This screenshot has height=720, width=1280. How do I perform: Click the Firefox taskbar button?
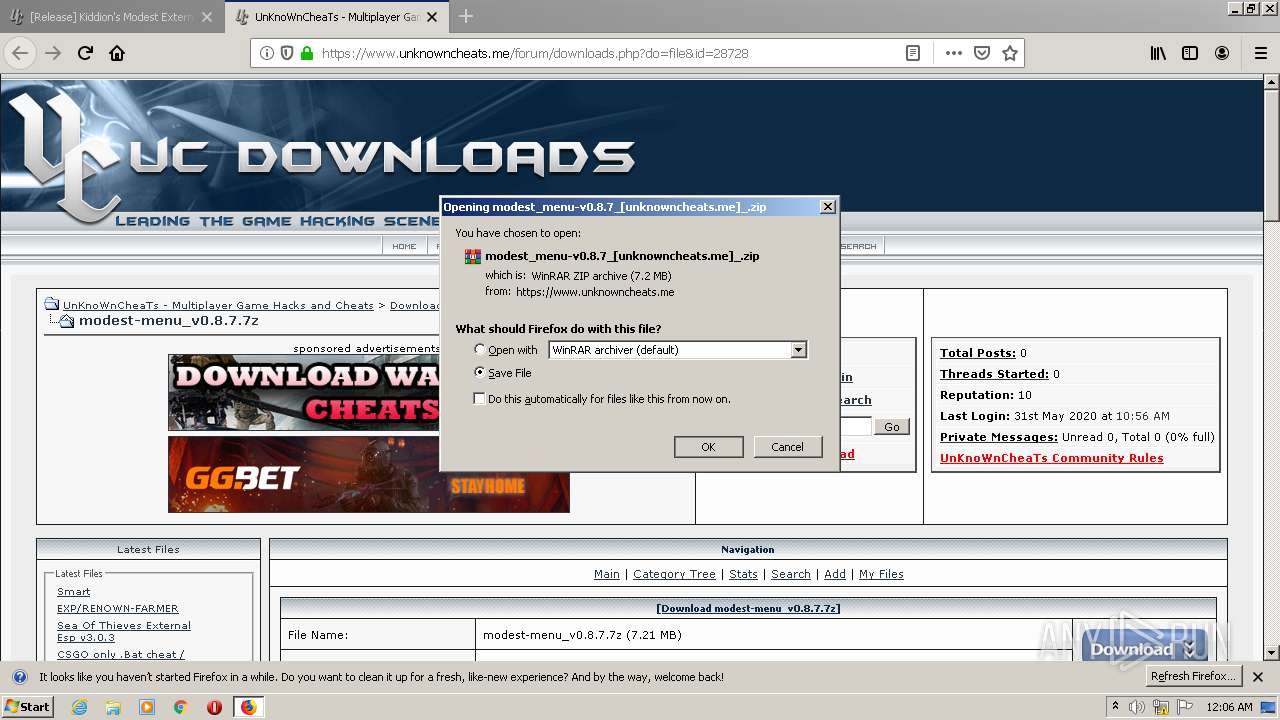point(248,707)
